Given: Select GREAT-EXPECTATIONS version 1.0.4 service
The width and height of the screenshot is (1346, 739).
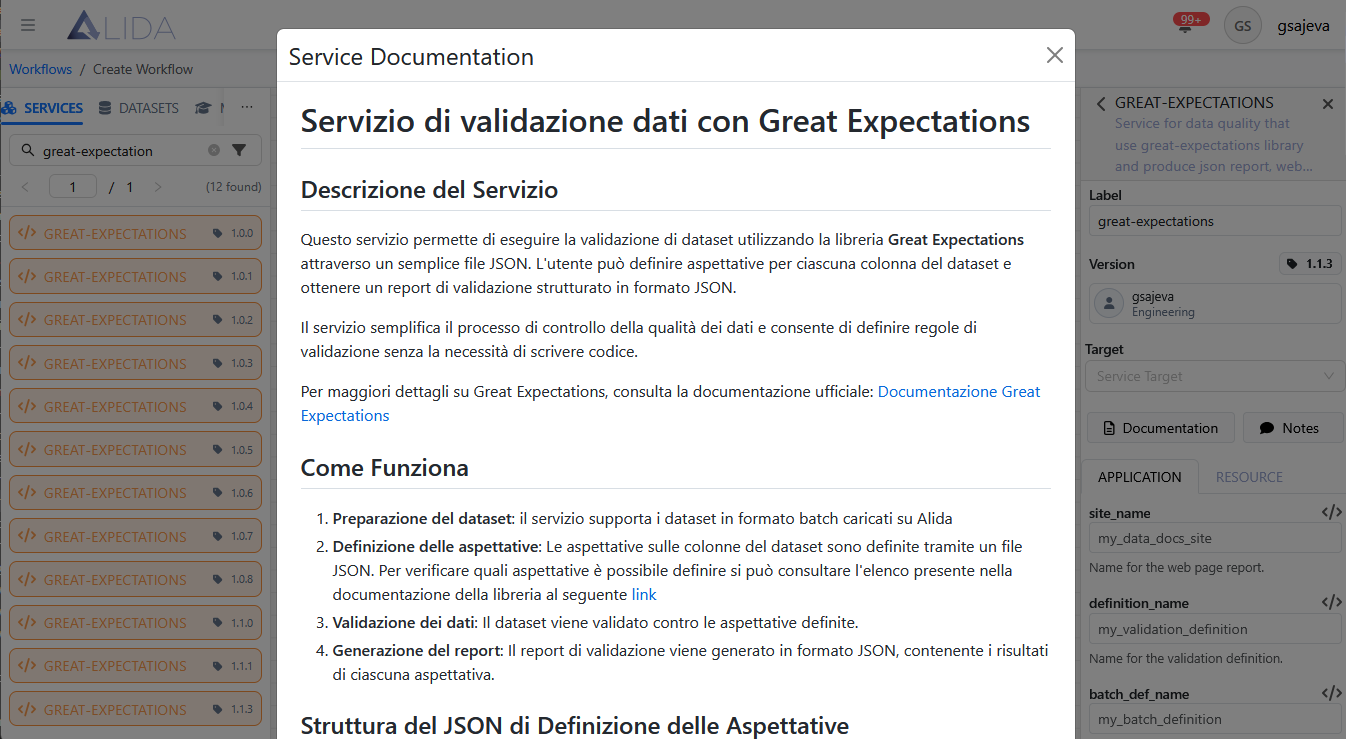Looking at the screenshot, I should 135,407.
